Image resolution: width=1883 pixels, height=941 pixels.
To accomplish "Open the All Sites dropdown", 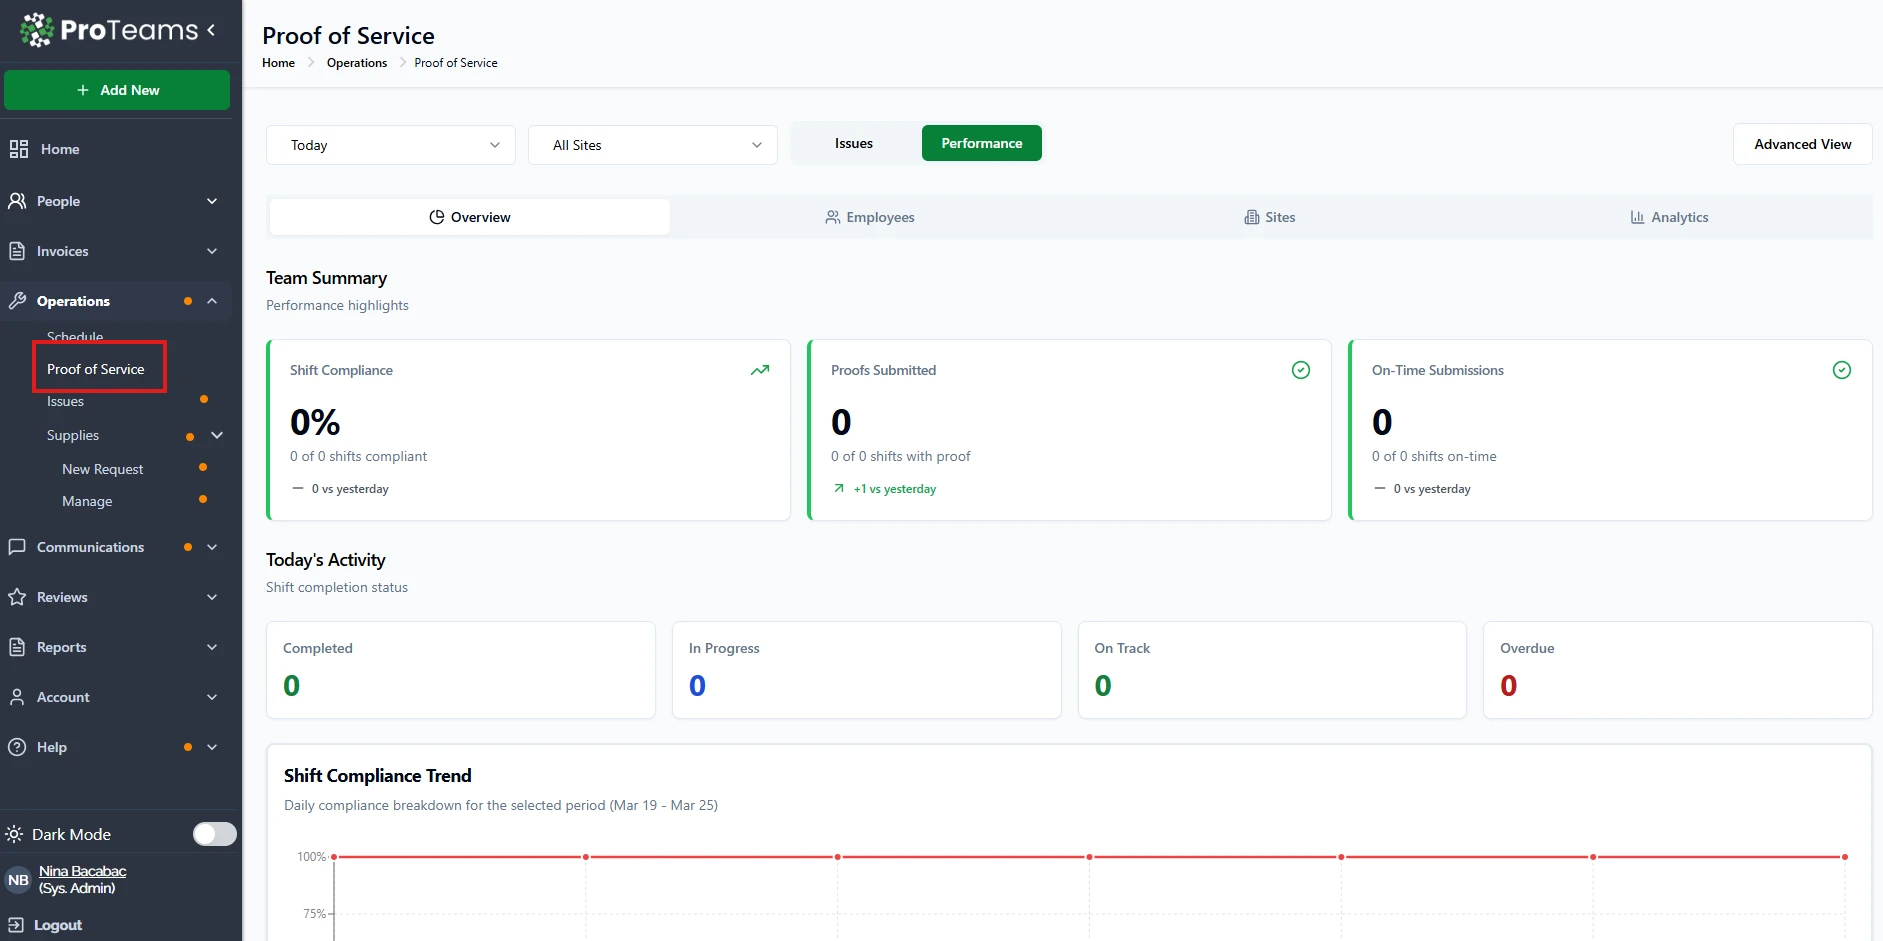I will pyautogui.click(x=652, y=145).
